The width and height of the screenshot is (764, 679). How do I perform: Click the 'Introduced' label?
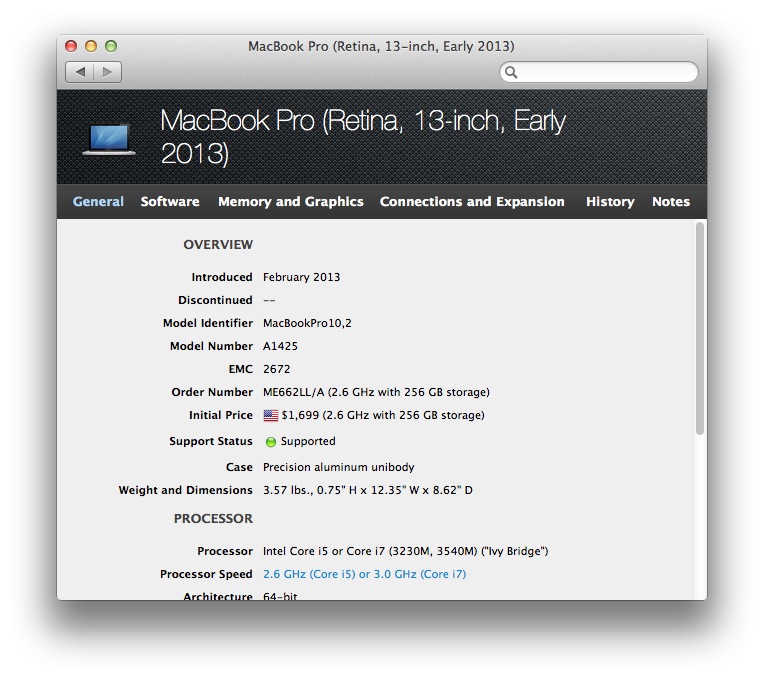[x=222, y=277]
